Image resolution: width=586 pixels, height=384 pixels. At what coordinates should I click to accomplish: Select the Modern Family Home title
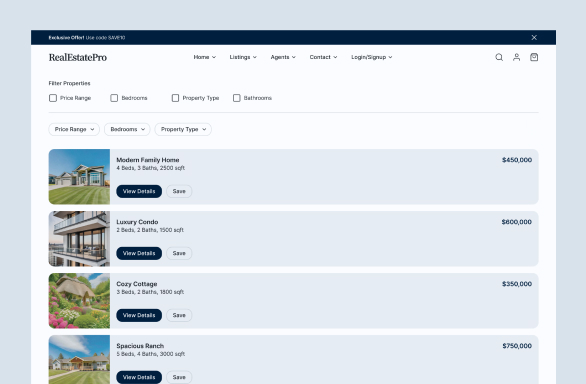point(148,160)
